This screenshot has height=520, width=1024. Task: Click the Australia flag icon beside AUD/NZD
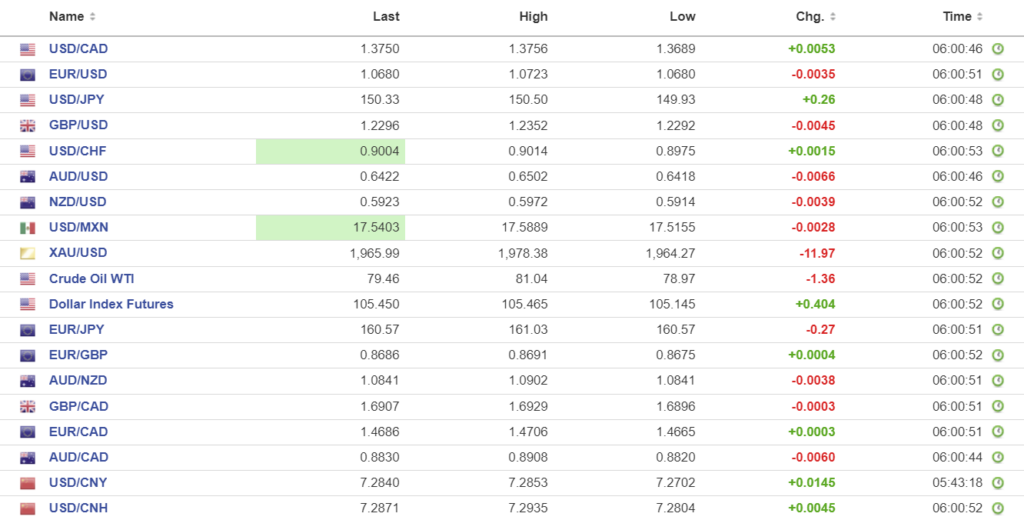[28, 381]
